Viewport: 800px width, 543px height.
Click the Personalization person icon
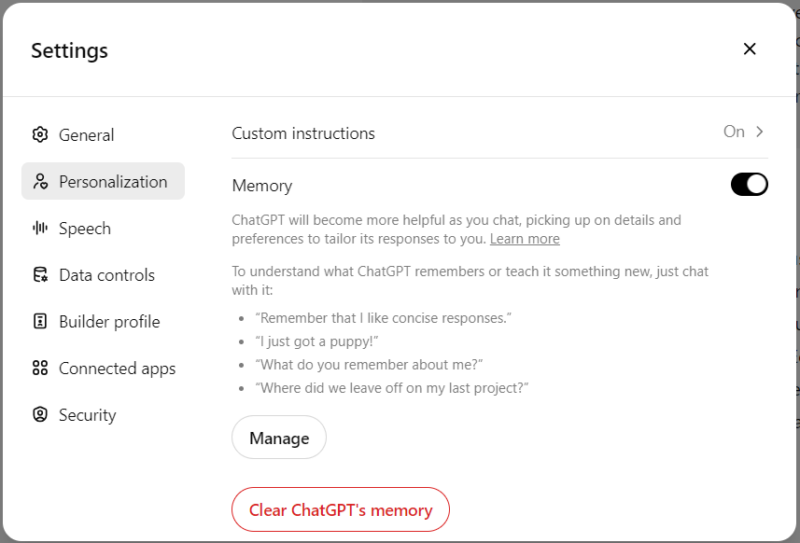click(x=40, y=182)
